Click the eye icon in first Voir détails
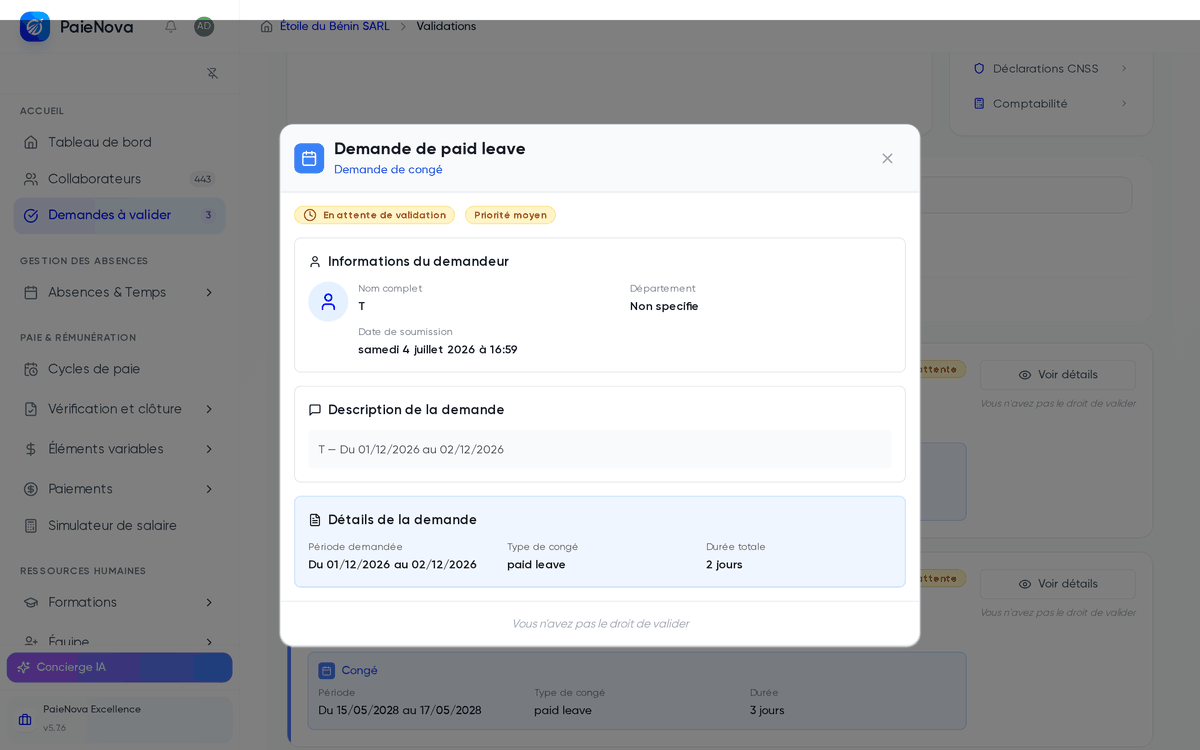Viewport: 1200px width, 750px height. tap(1025, 375)
